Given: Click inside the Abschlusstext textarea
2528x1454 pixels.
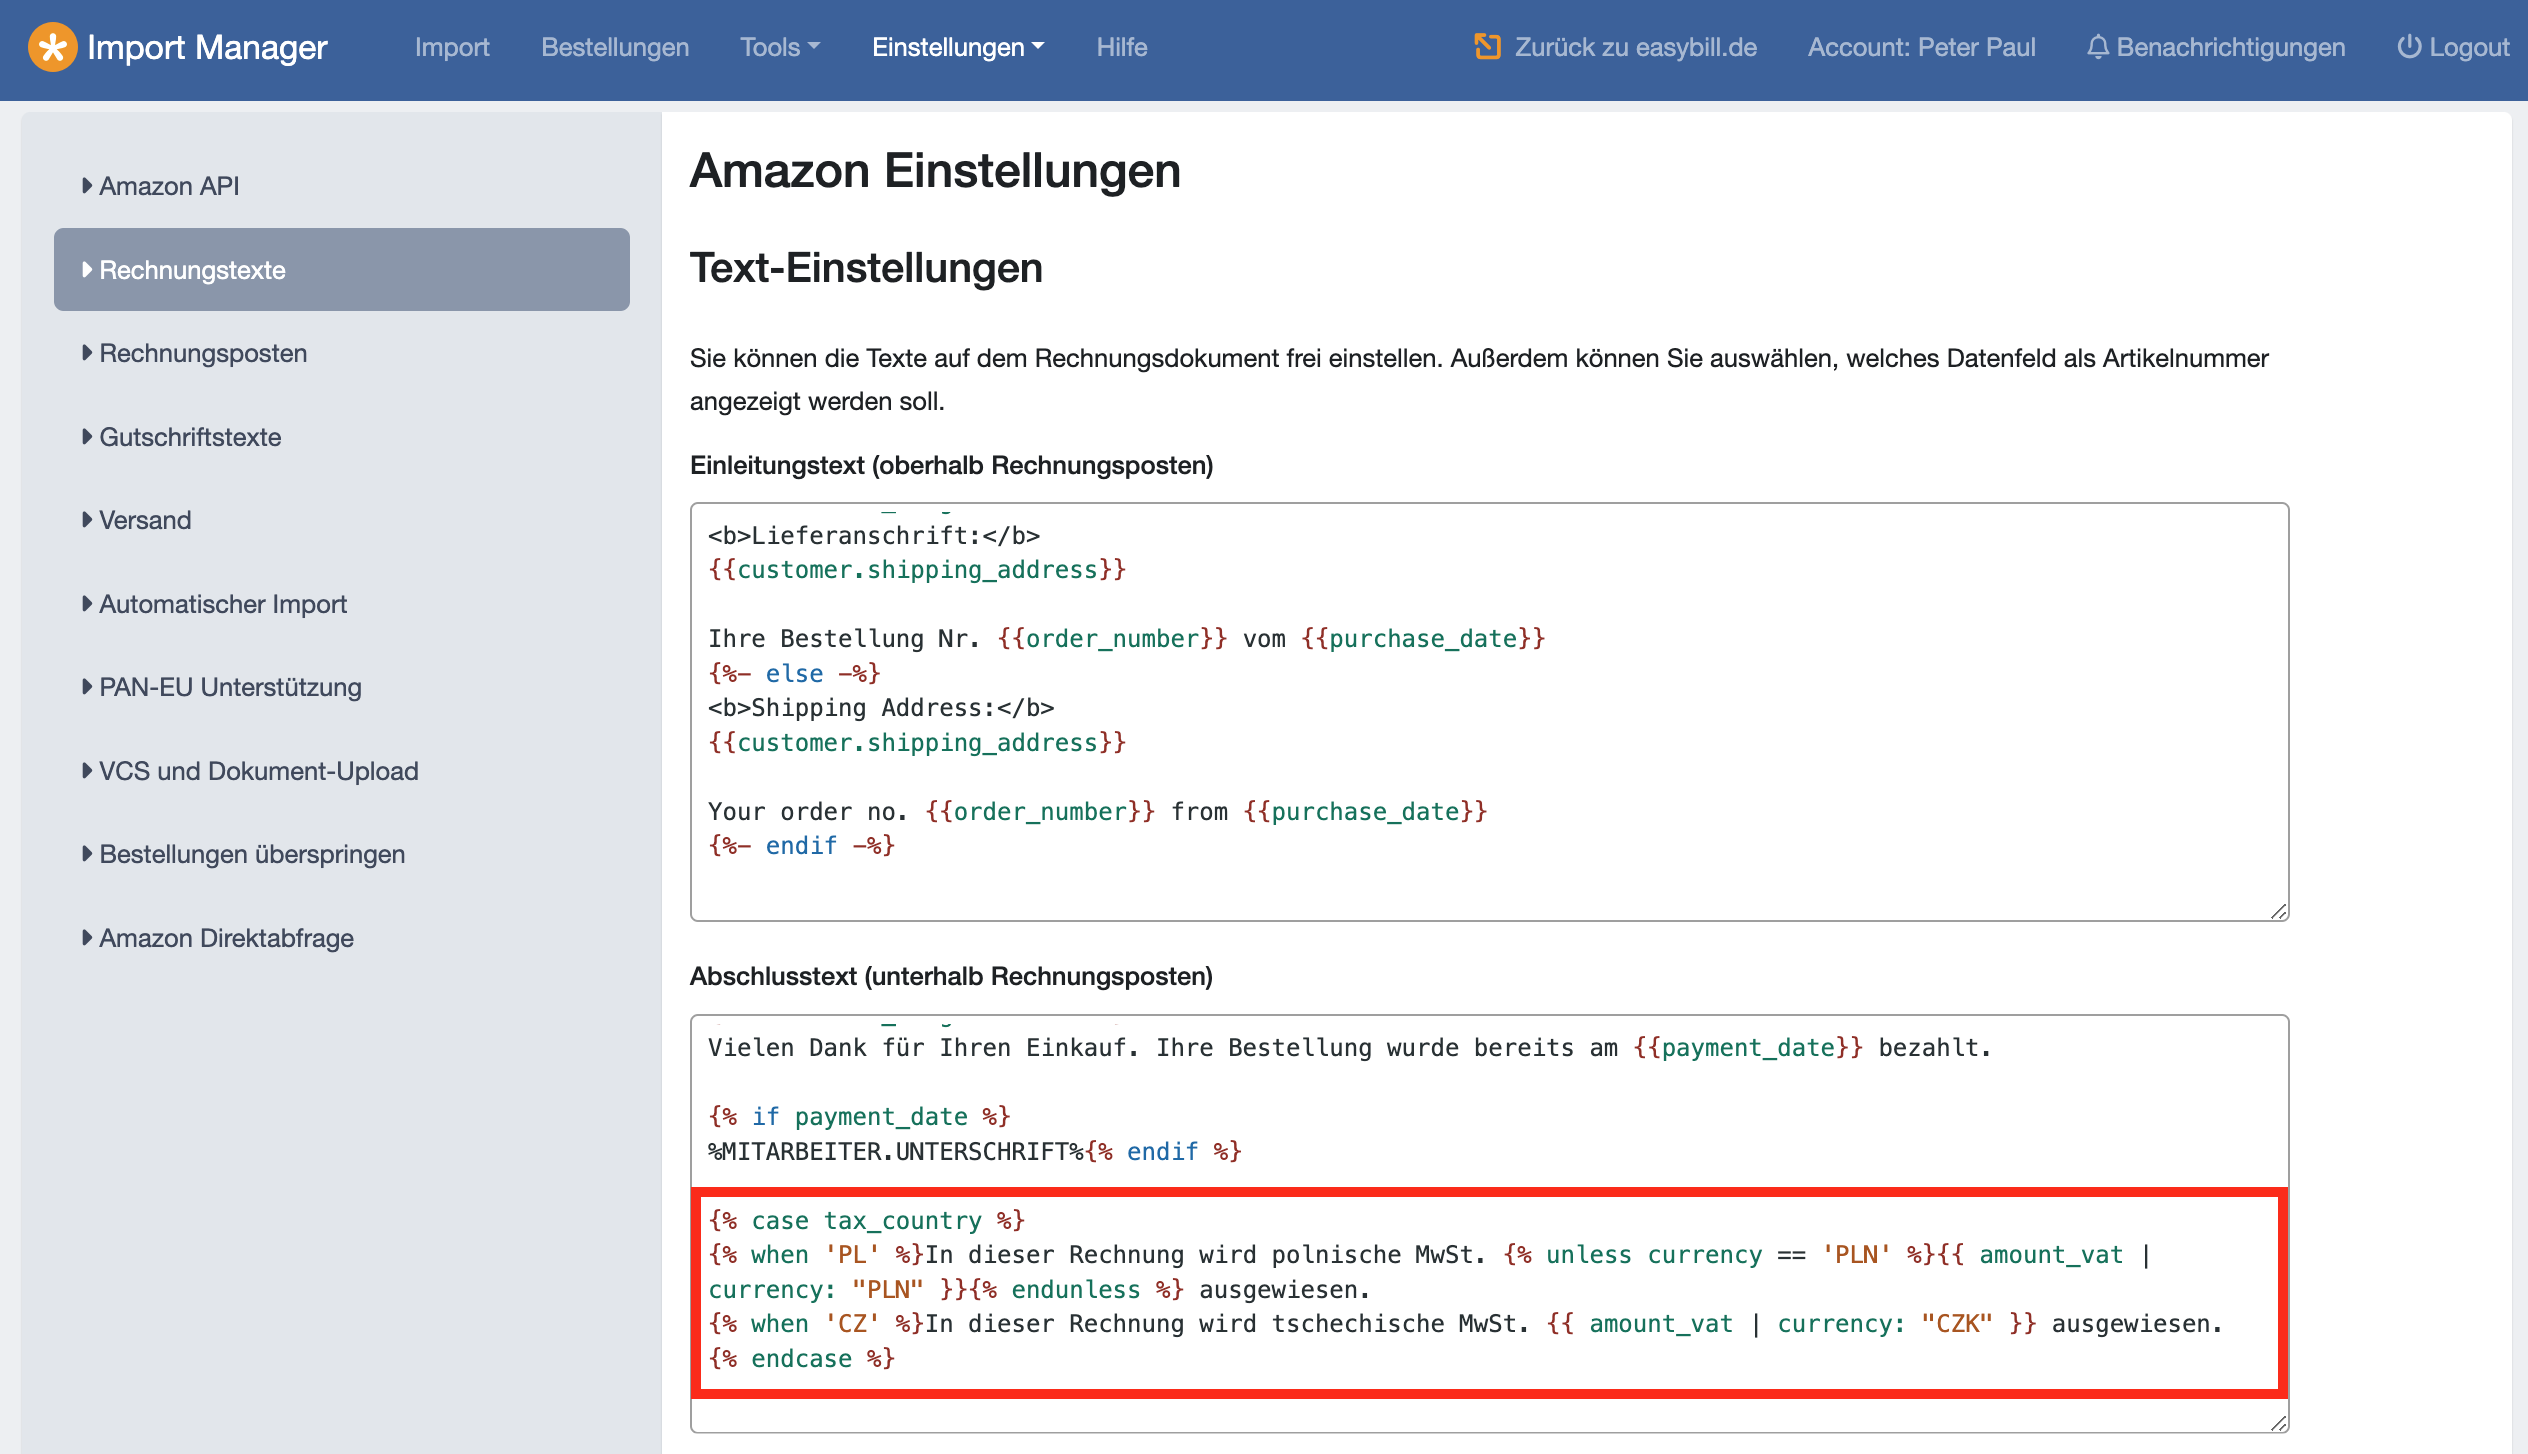Looking at the screenshot, I should pyautogui.click(x=1489, y=1224).
